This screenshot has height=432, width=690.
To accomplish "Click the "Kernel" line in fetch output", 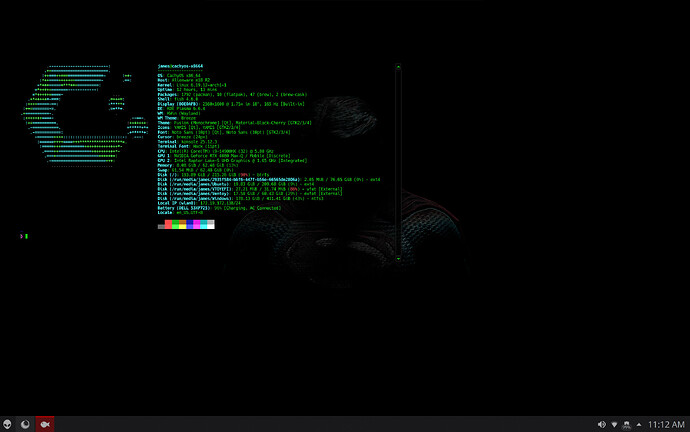I will pos(192,85).
